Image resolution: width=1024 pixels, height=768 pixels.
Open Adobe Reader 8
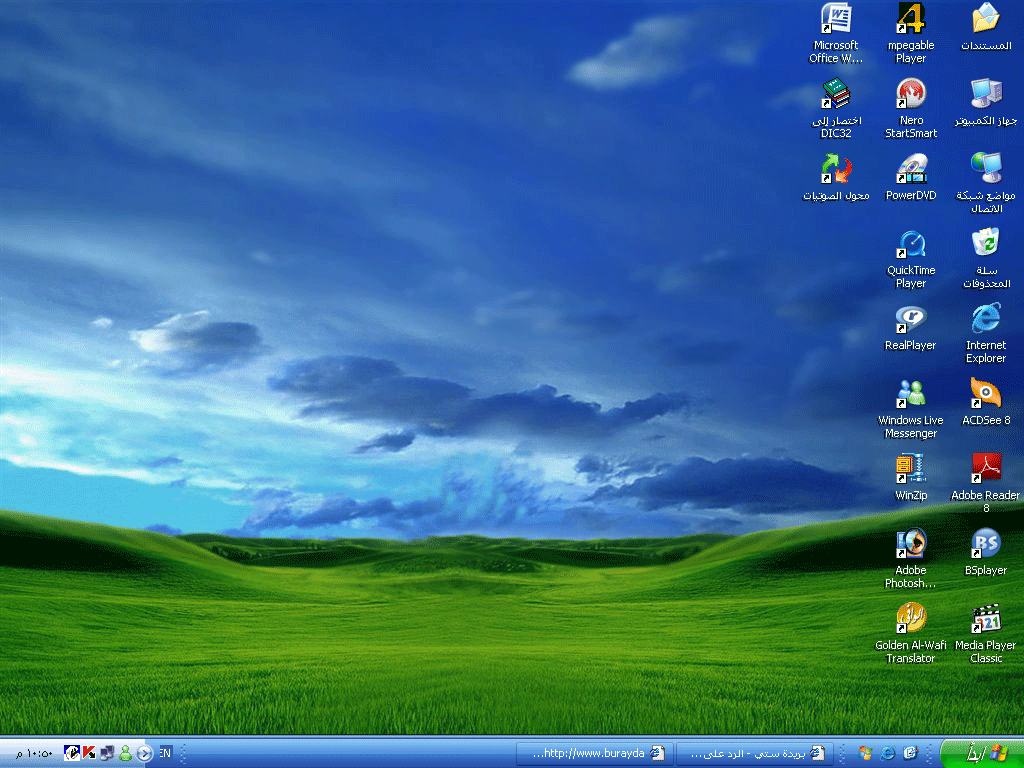click(x=986, y=484)
